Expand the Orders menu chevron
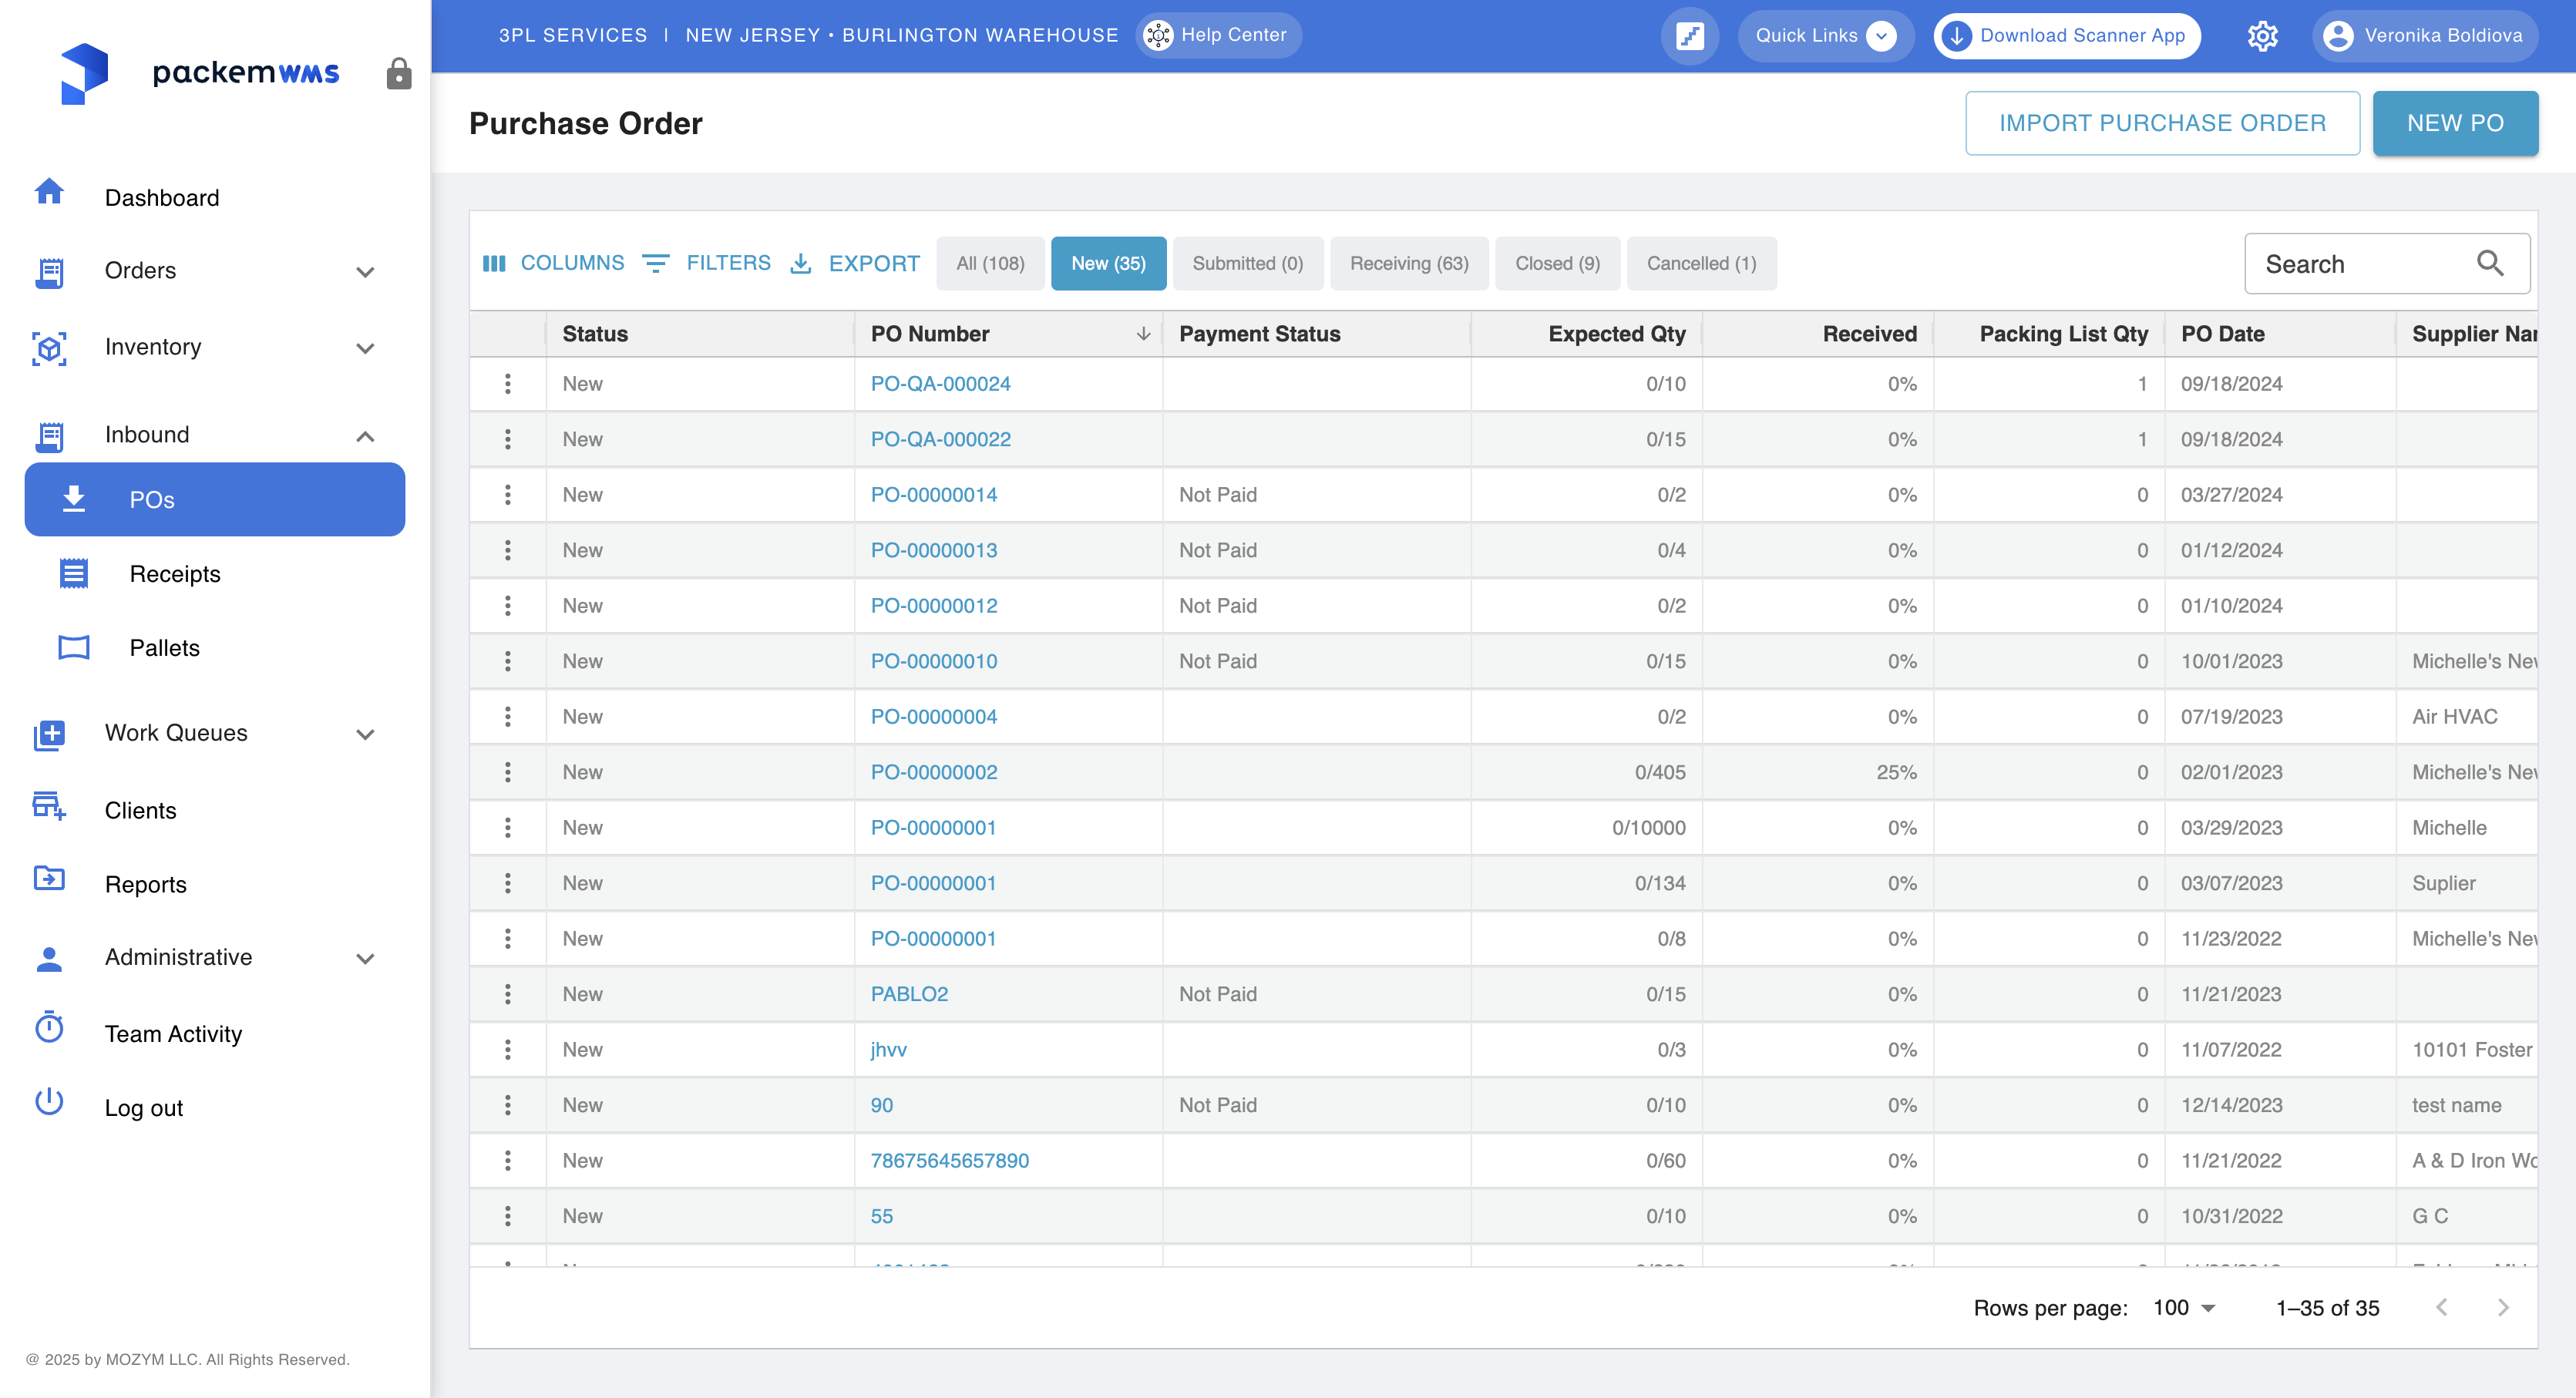The height and width of the screenshot is (1398, 2576). [x=365, y=272]
